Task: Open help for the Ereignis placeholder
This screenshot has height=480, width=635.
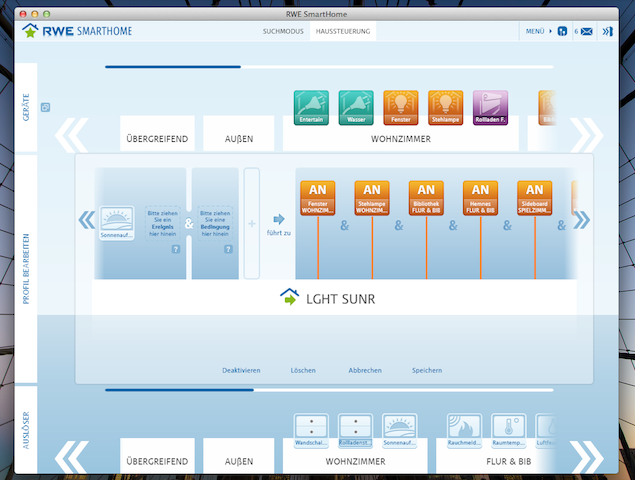Action: [176, 249]
